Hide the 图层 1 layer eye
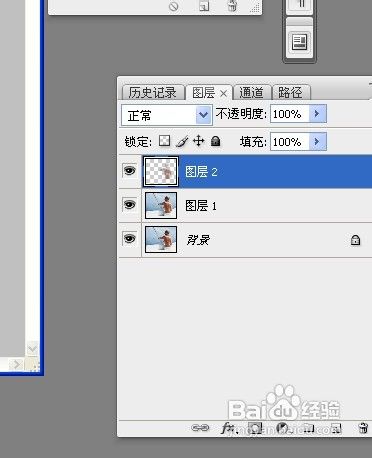 tap(130, 205)
